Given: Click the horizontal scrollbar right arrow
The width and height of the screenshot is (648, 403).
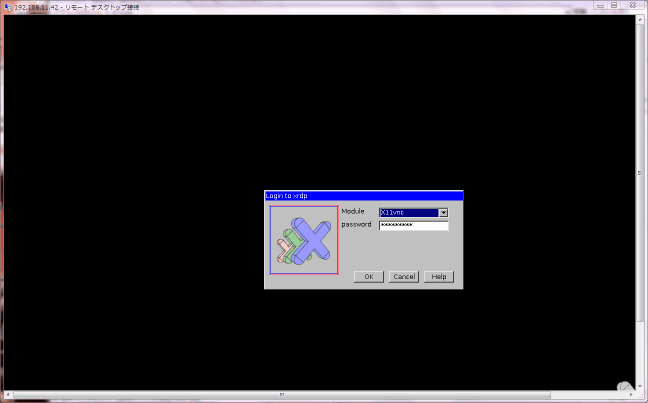Looking at the screenshot, I should (x=631, y=394).
